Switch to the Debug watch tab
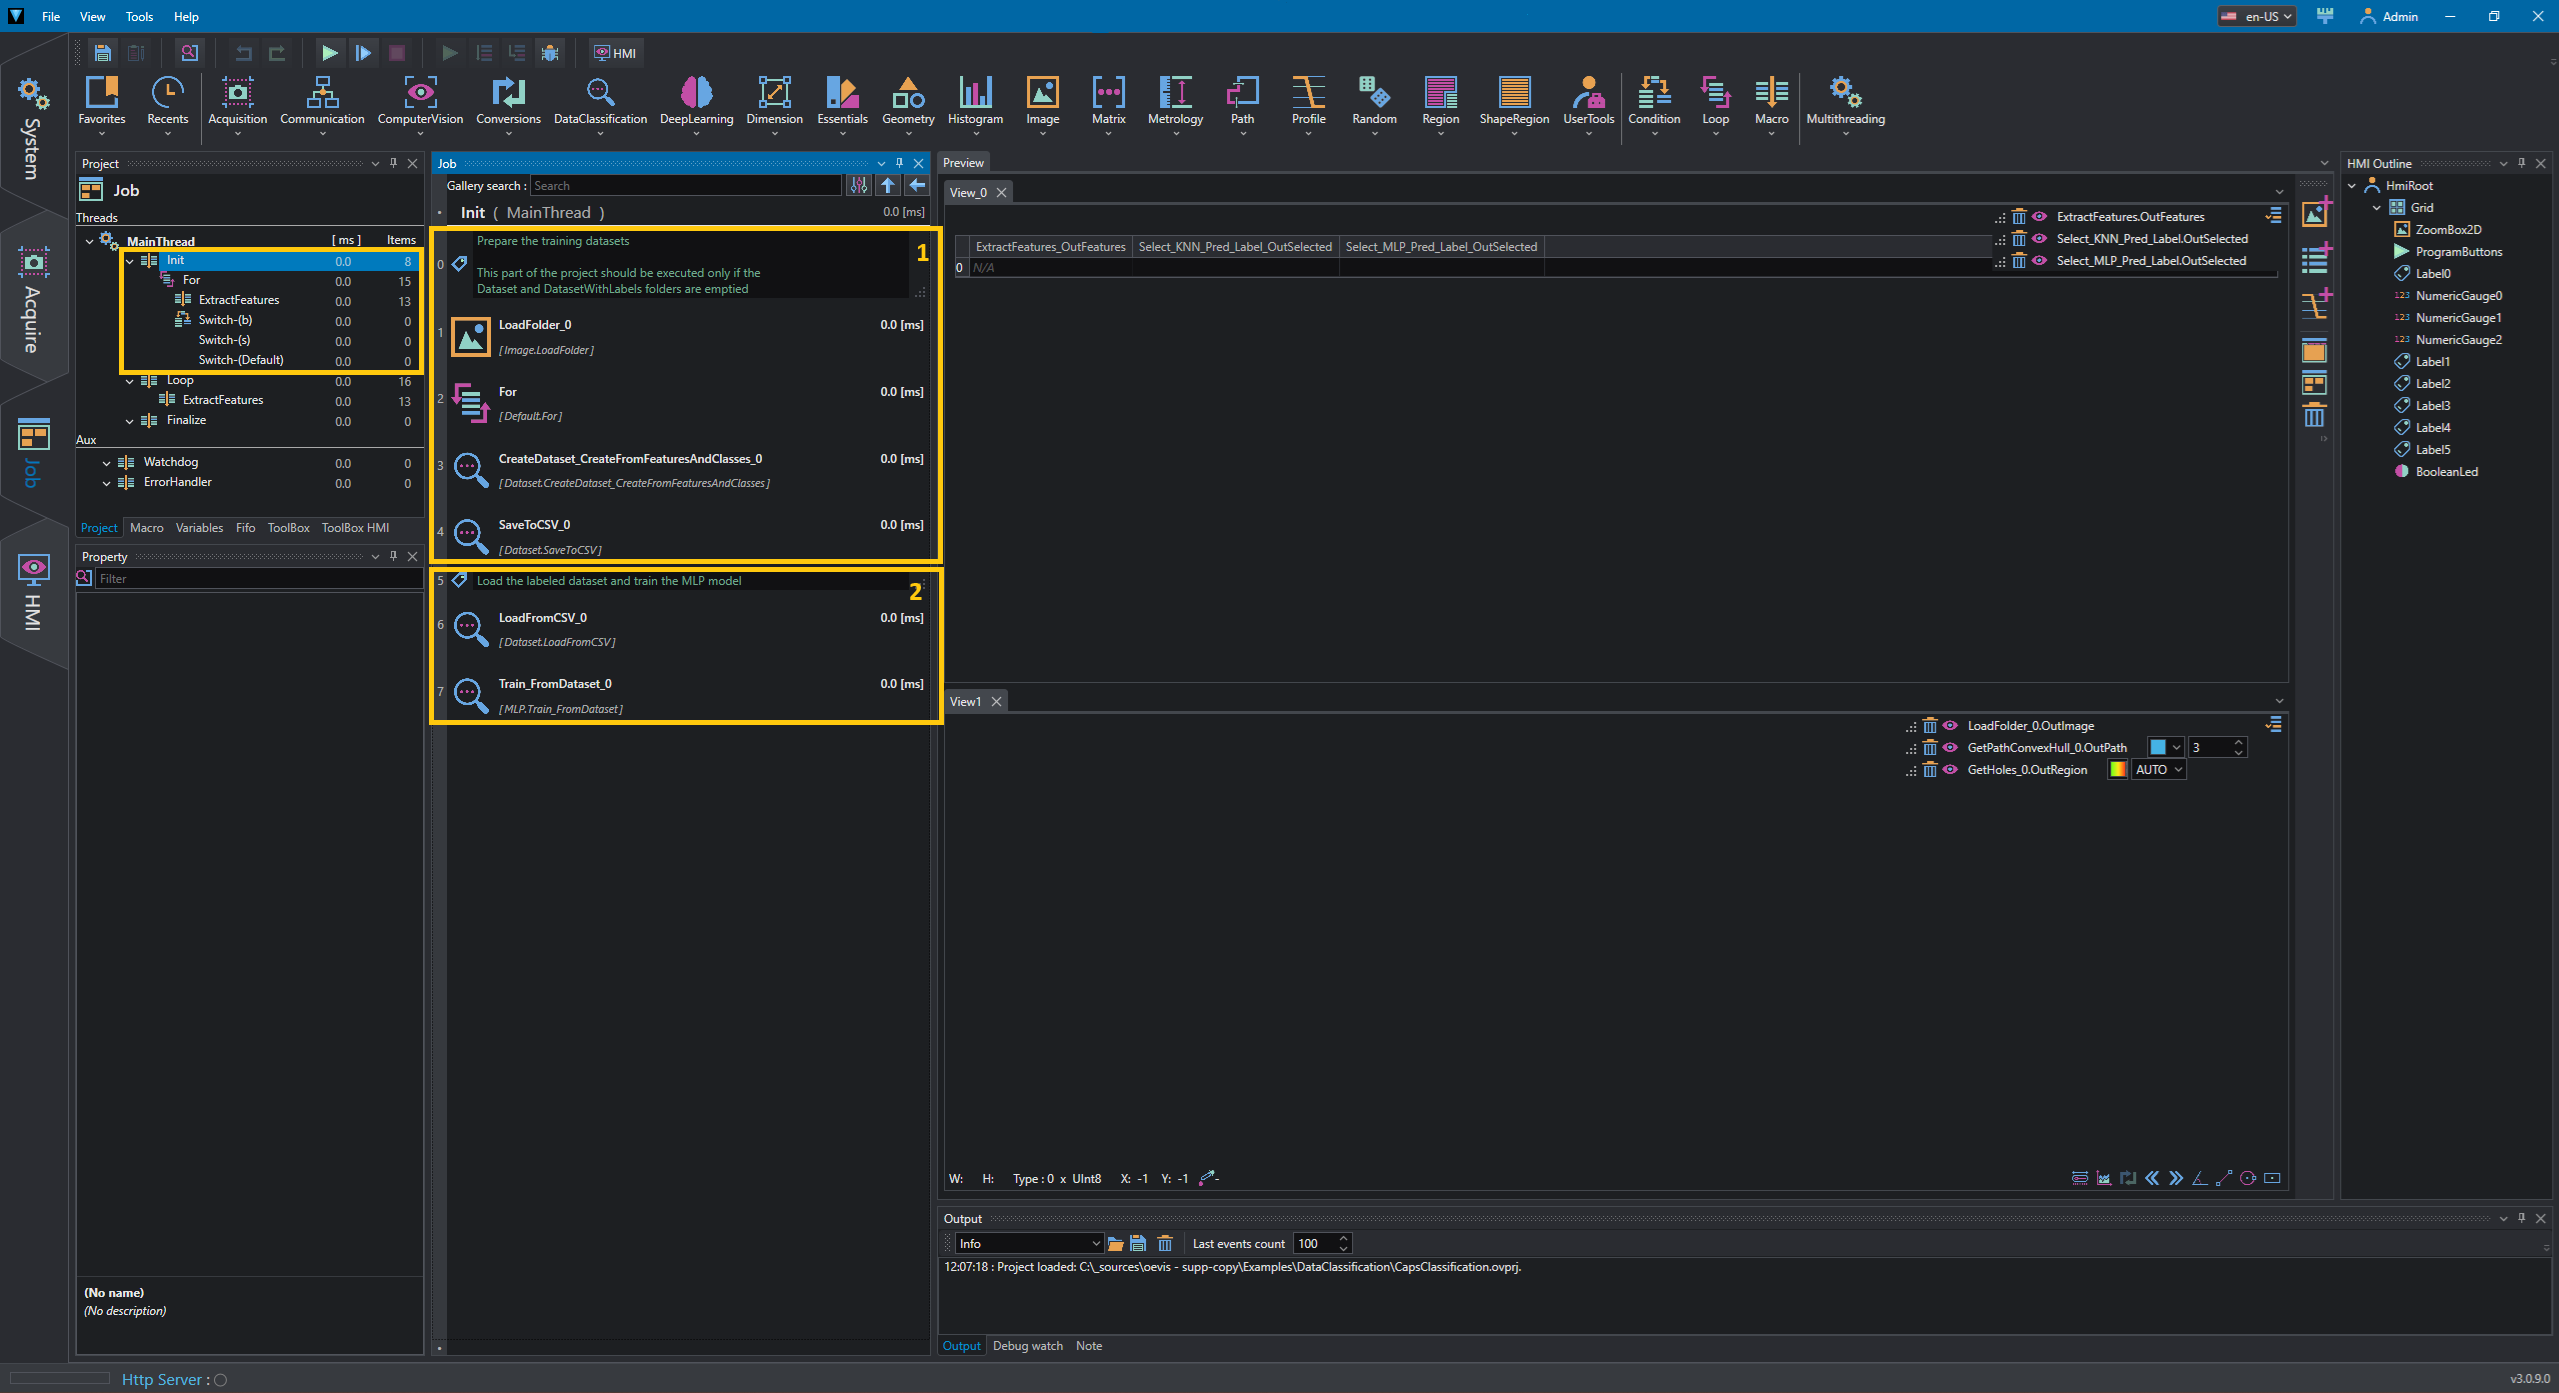The height and width of the screenshot is (1393, 2559). [x=1027, y=1346]
